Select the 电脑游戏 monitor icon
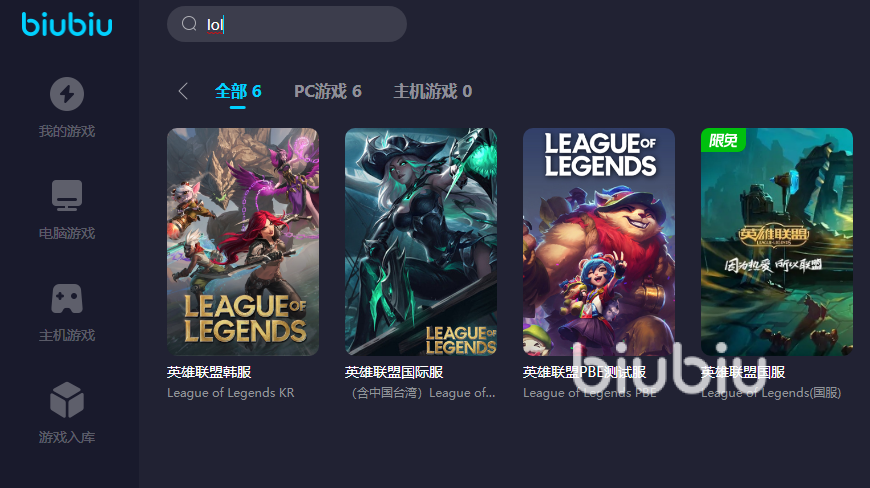The width and height of the screenshot is (870, 488). 67,195
